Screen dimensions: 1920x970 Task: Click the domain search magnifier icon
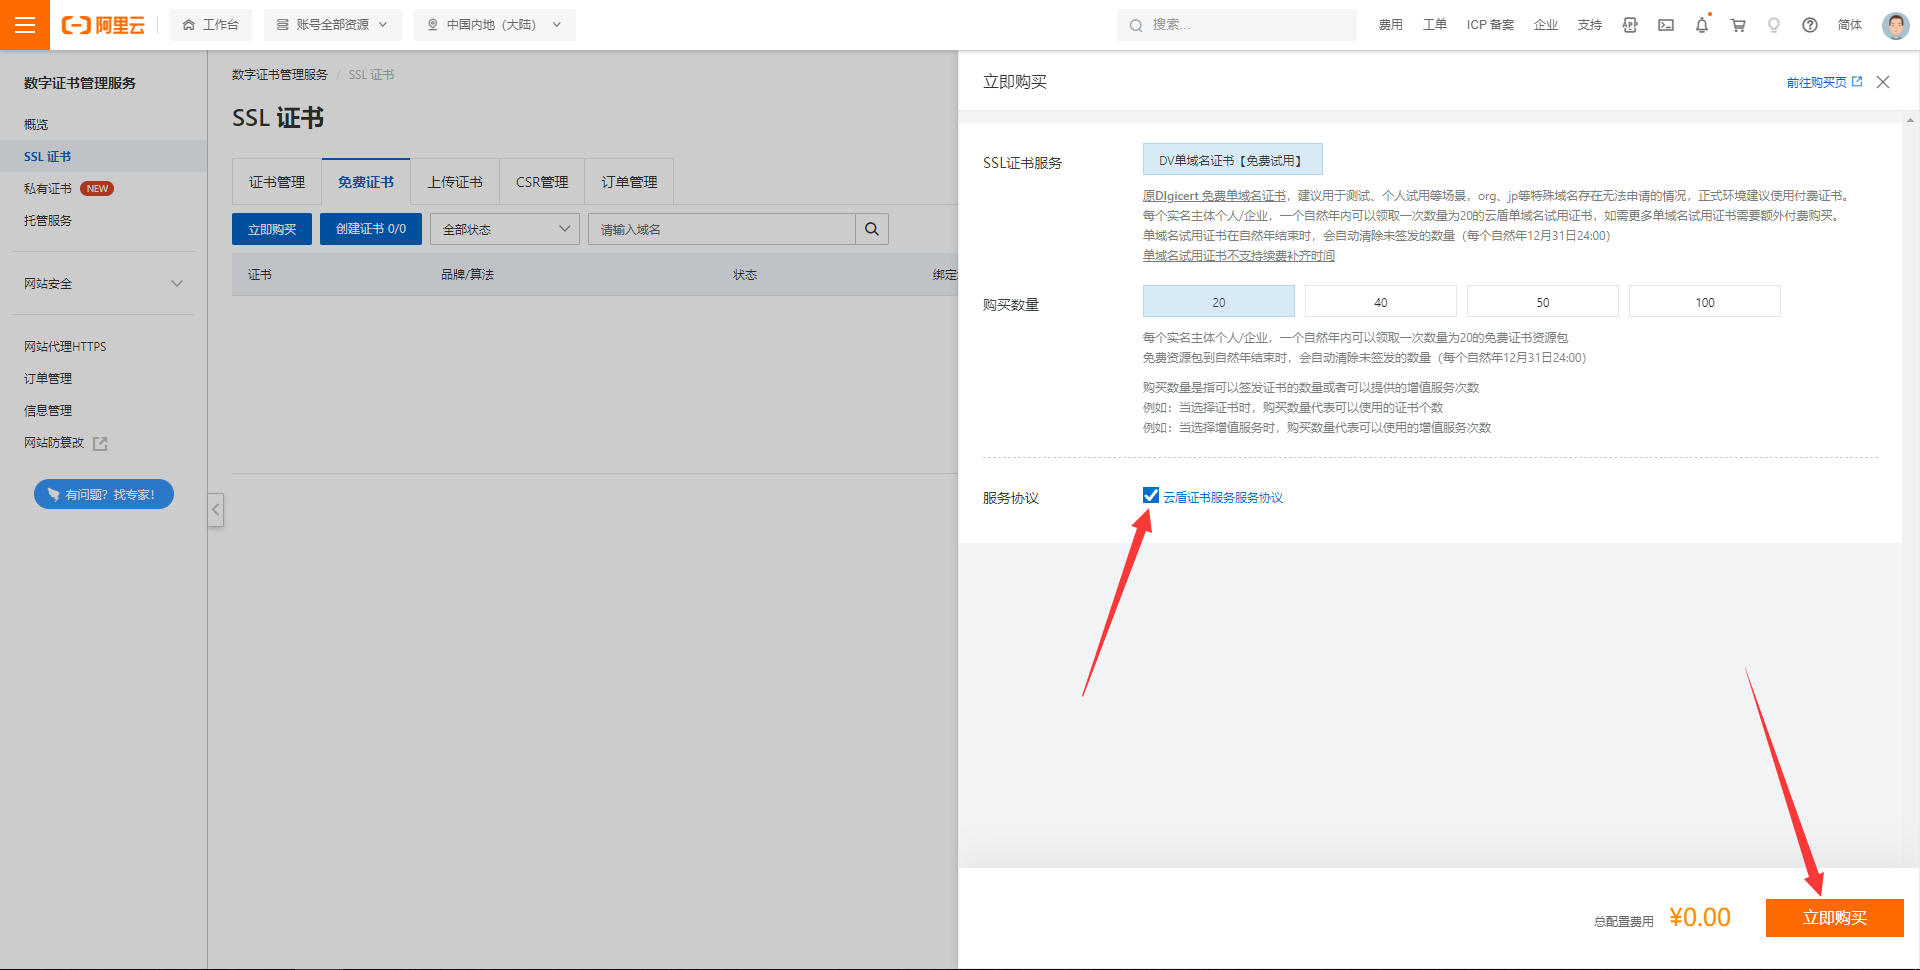click(872, 229)
